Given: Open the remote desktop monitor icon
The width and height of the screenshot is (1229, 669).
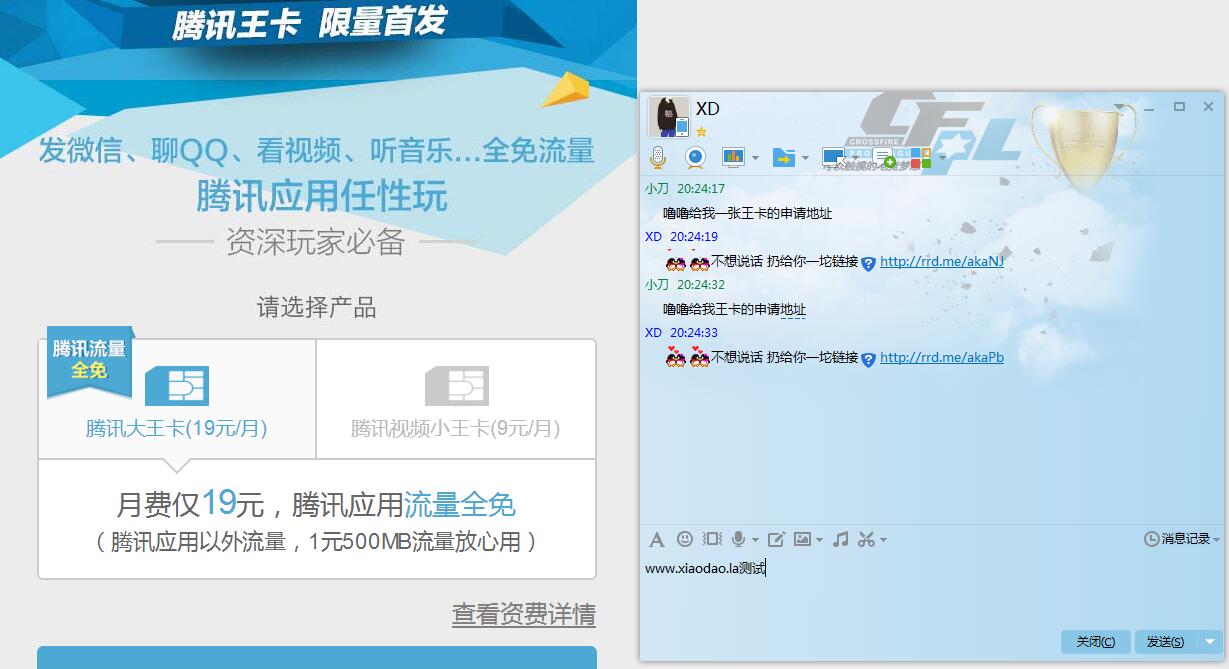Looking at the screenshot, I should pyautogui.click(x=834, y=157).
